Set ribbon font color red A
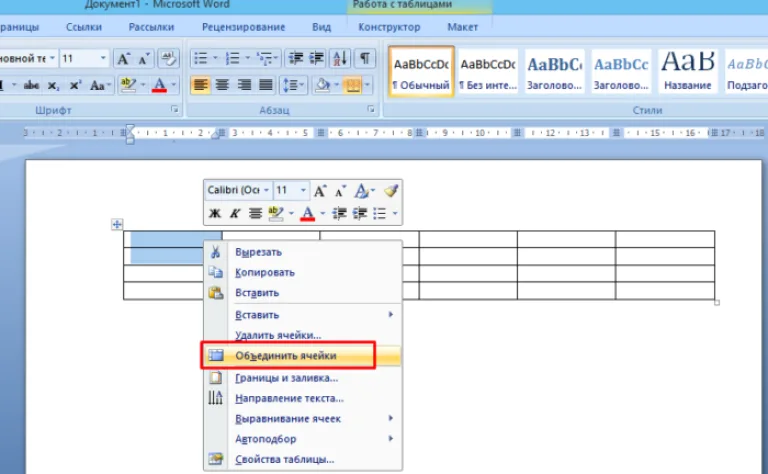Screen dimensions: 768x474 (x=159, y=85)
